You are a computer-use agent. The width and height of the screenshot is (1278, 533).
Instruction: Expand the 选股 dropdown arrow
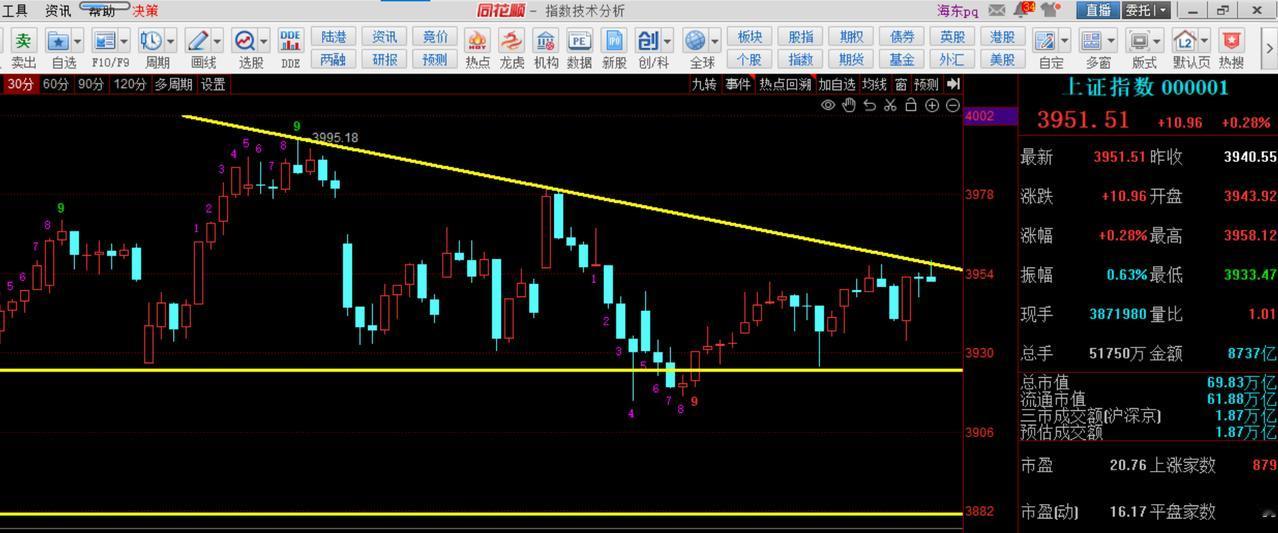[264, 41]
